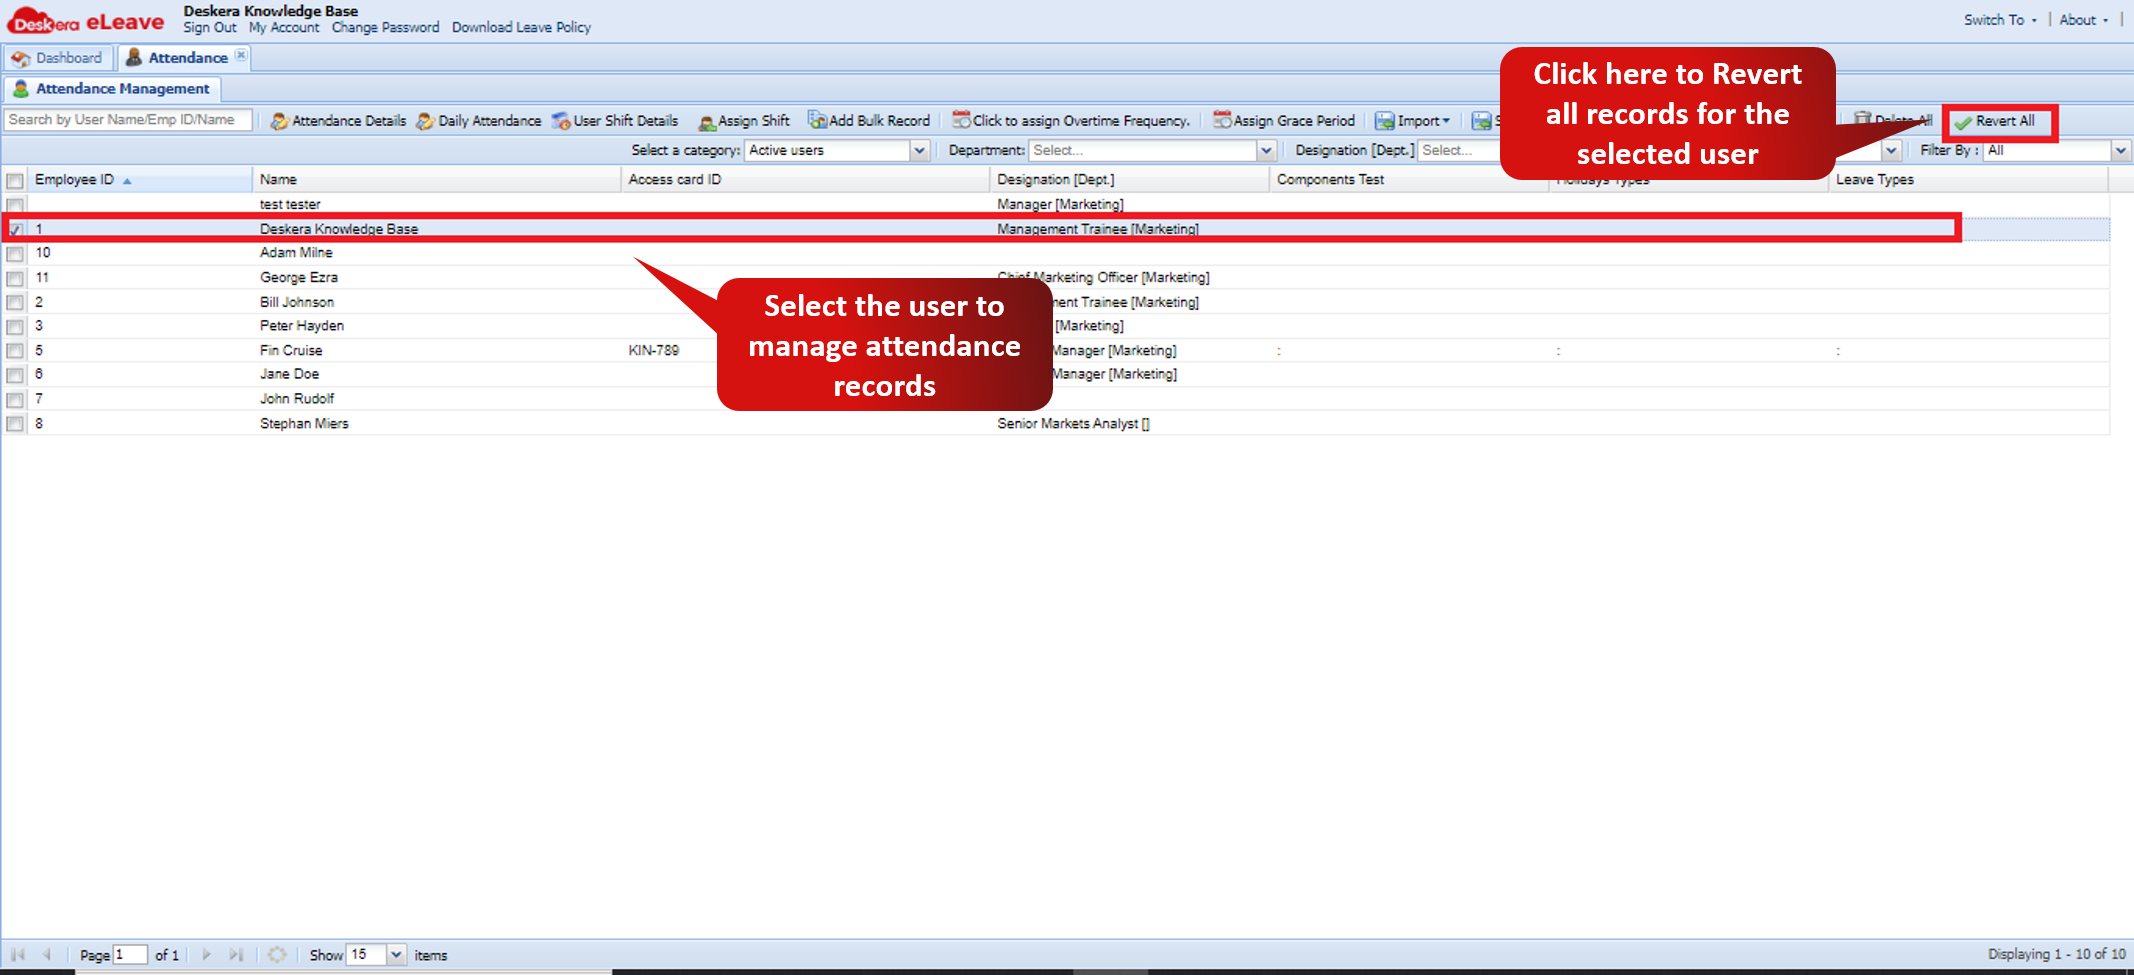
Task: Click the Sign Out link
Action: click(x=210, y=28)
